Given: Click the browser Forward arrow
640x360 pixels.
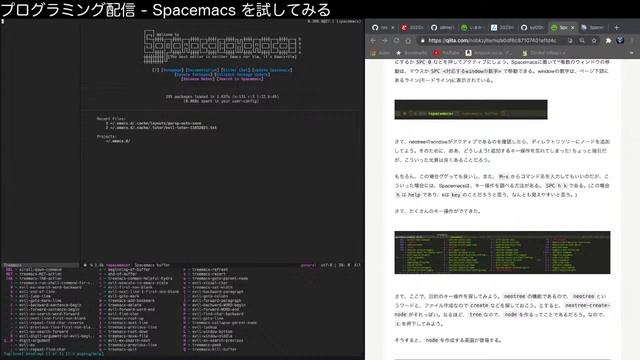Looking at the screenshot, I should point(384,41).
